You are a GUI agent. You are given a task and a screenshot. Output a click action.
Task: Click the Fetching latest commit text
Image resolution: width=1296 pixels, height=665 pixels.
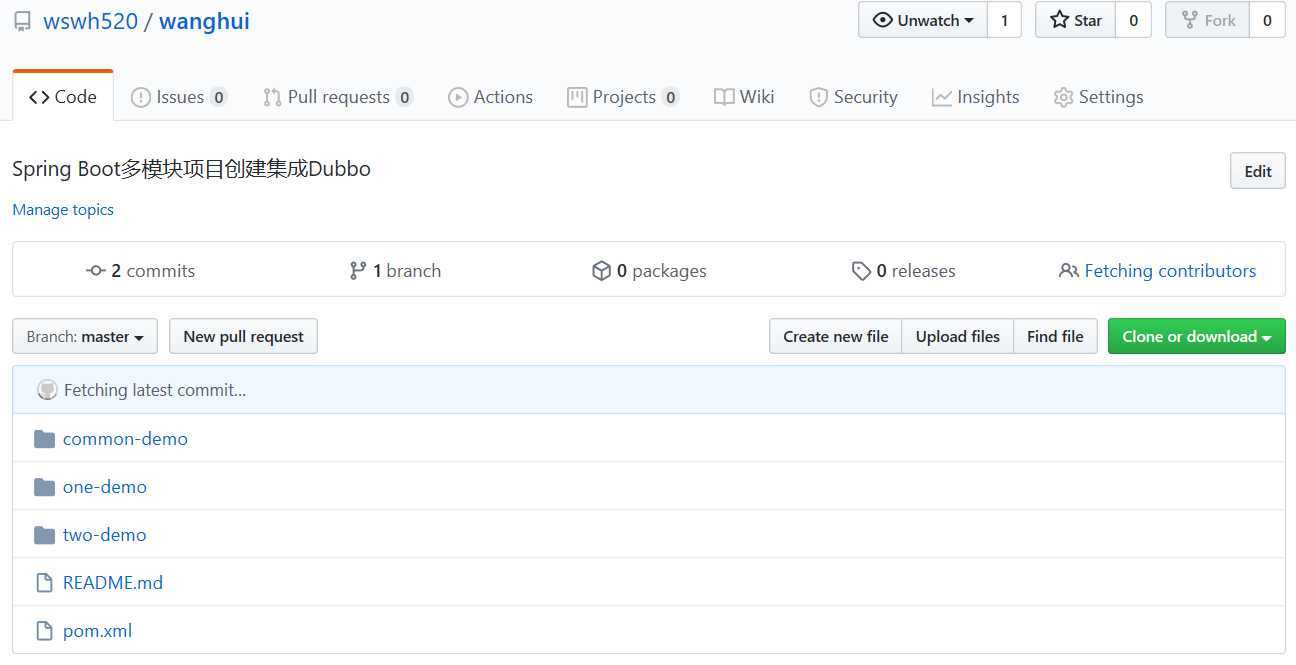pyautogui.click(x=155, y=390)
